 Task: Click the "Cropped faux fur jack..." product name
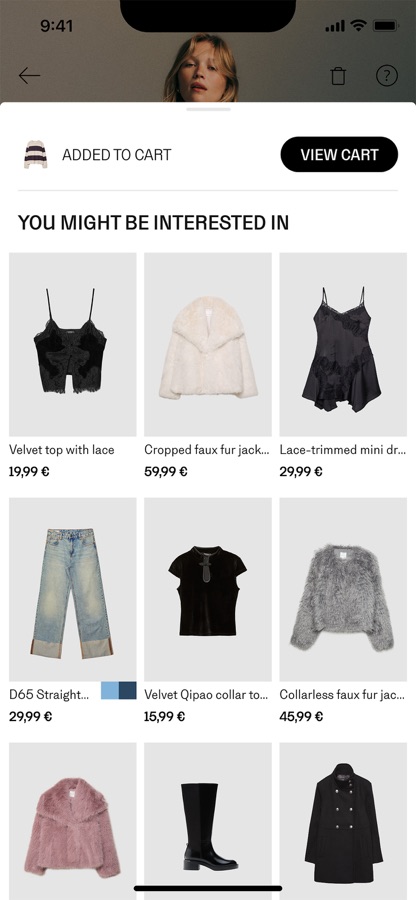207,450
